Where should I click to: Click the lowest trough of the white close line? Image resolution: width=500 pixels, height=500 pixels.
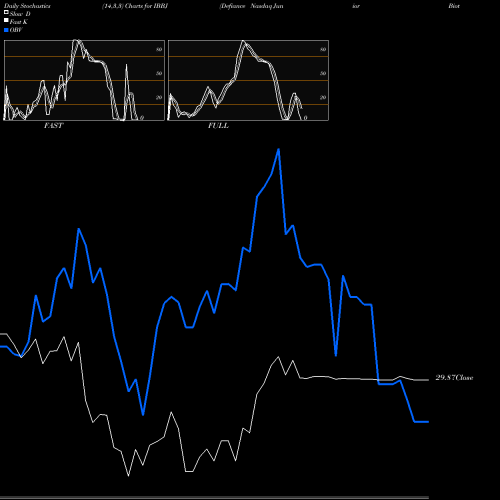[129, 475]
